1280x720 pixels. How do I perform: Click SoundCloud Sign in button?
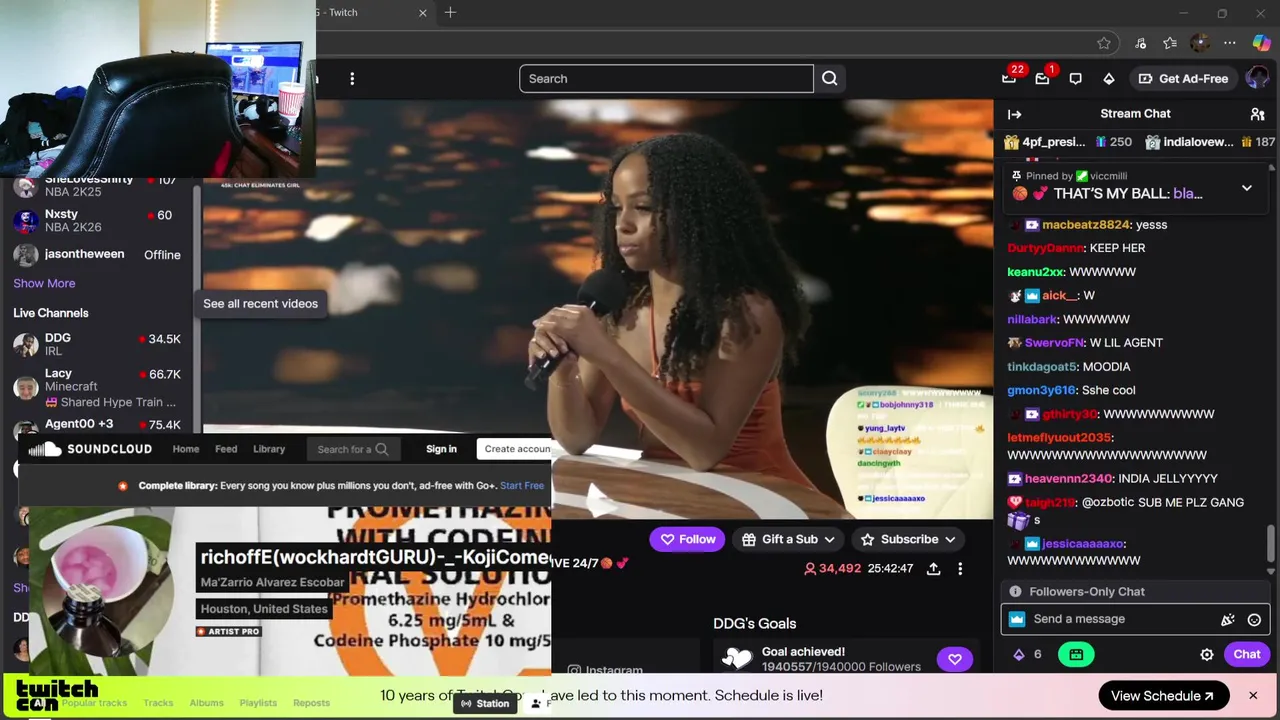coord(441,449)
